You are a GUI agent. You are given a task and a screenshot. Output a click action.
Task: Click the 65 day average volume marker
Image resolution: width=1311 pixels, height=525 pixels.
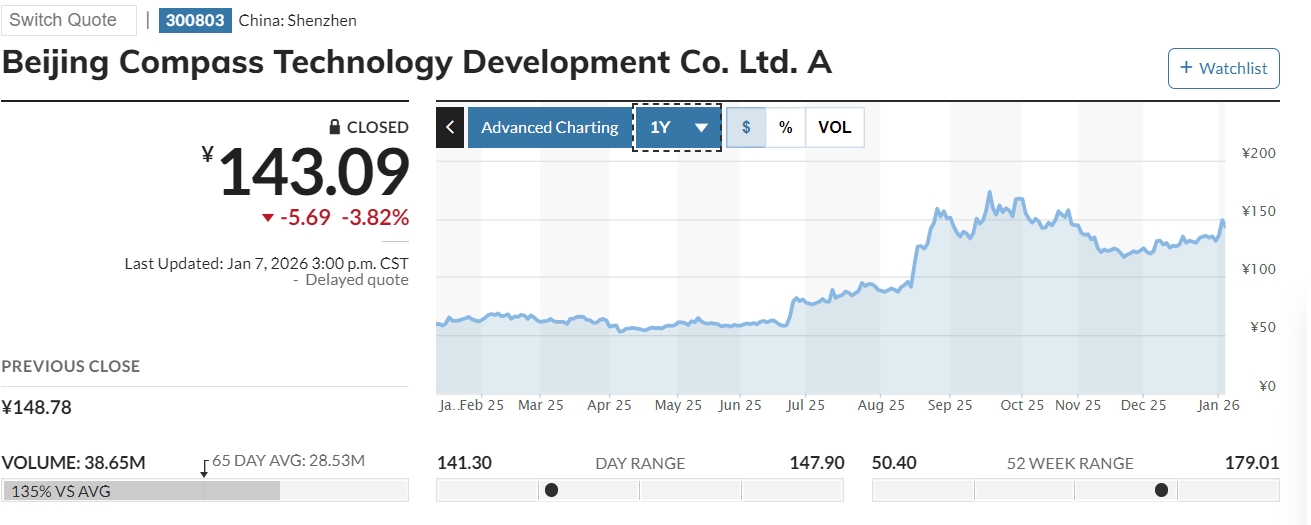click(204, 464)
